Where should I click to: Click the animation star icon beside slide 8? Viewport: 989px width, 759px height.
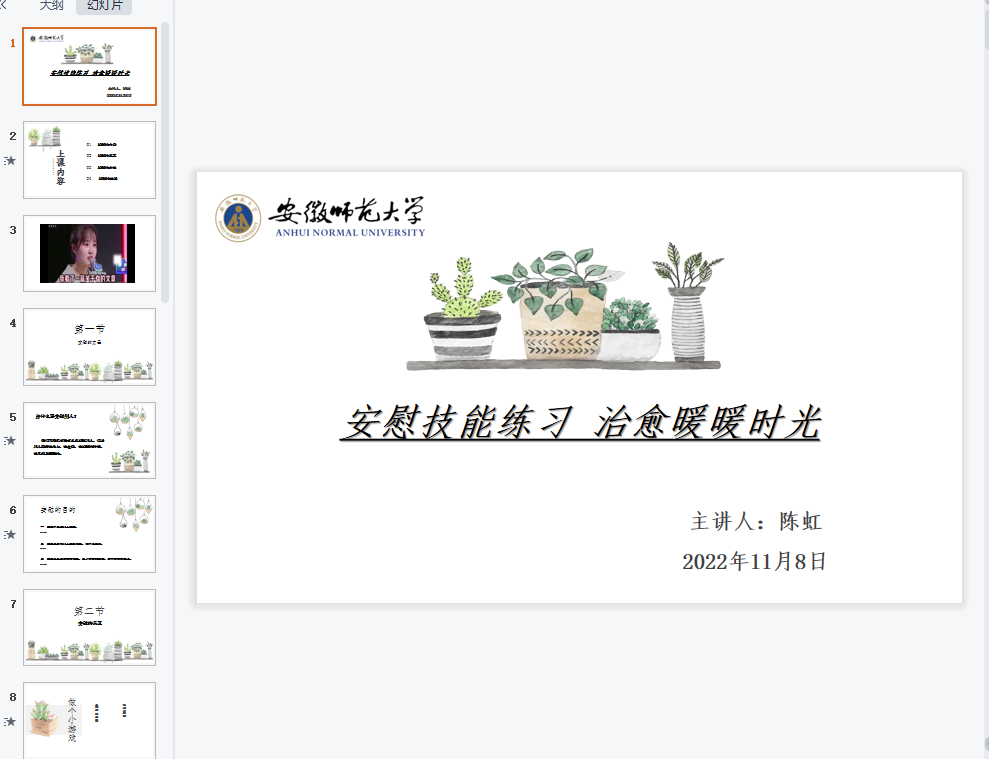(x=9, y=721)
